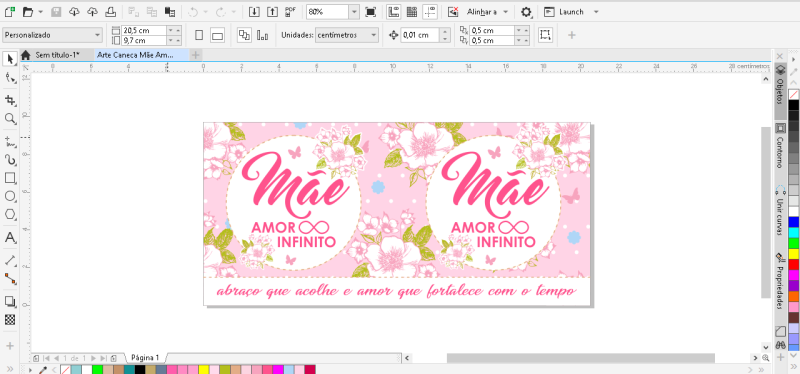Open the dropdown arrow next to Open
The width and height of the screenshot is (800, 374).
pos(40,12)
